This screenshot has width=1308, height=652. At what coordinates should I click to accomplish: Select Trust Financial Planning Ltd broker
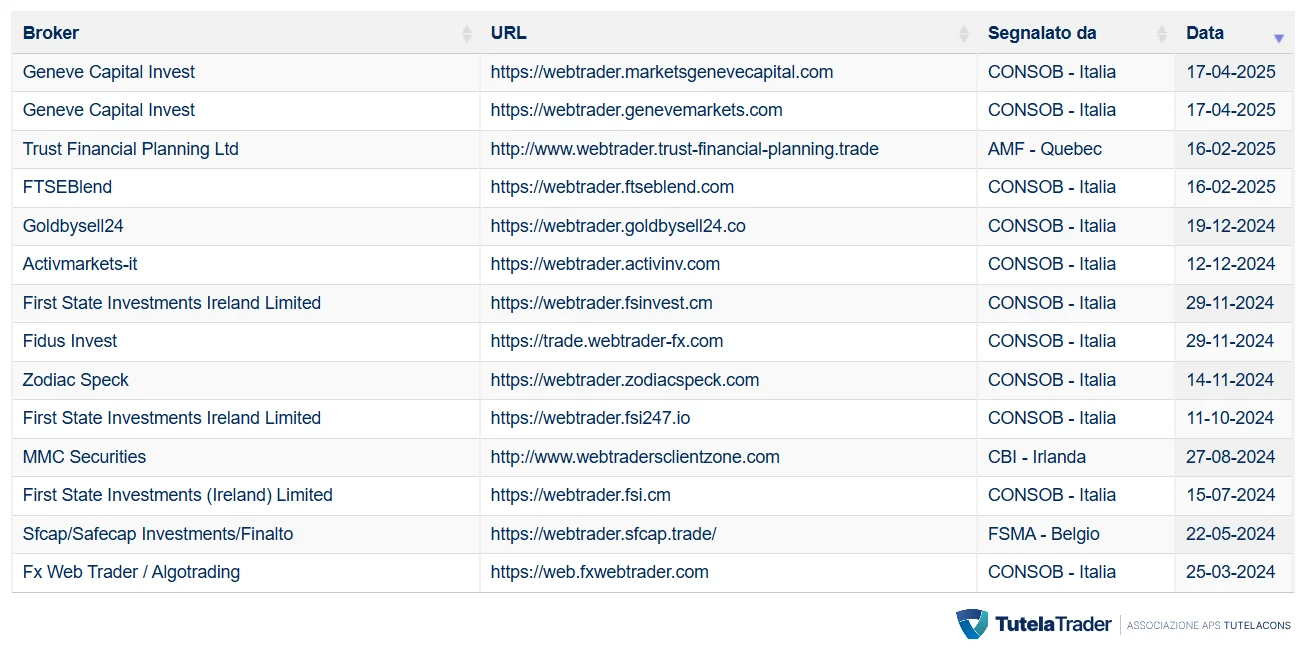[x=131, y=149]
